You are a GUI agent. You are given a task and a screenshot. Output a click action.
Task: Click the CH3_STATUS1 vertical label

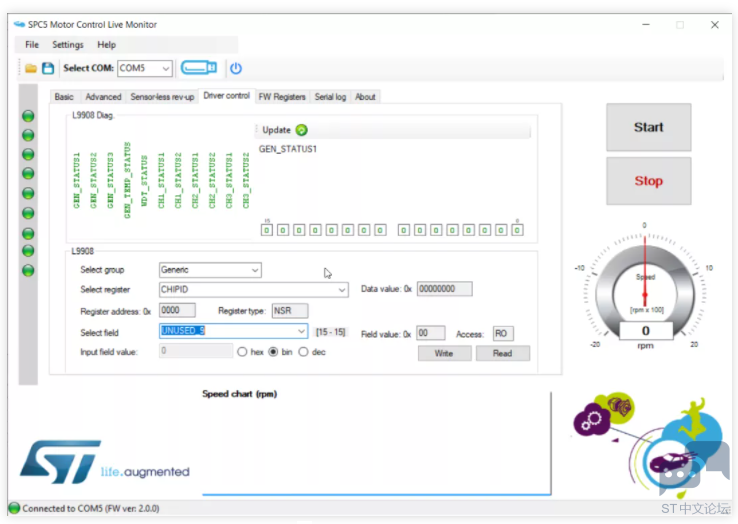(x=229, y=180)
